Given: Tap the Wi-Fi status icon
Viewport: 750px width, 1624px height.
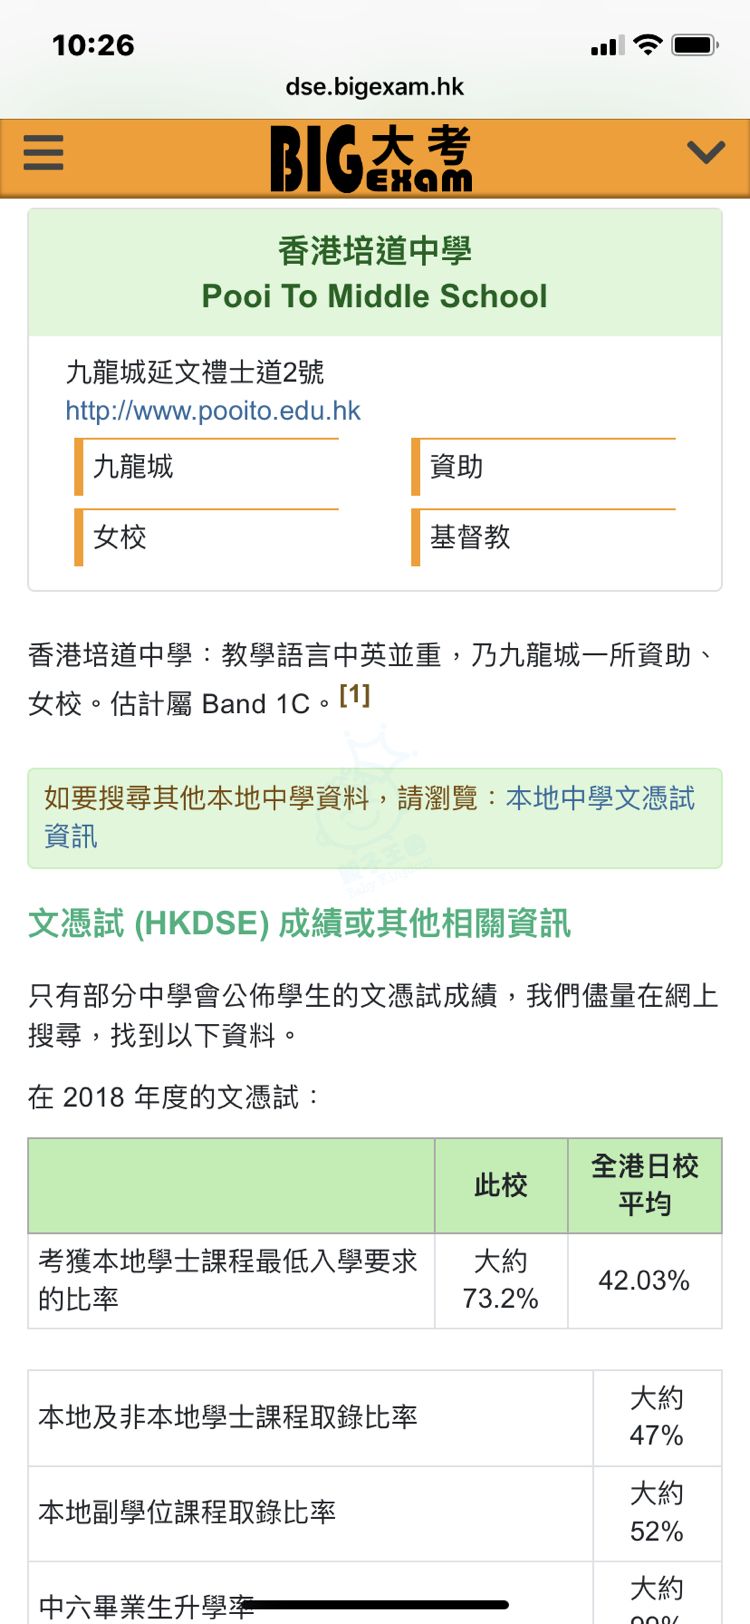Looking at the screenshot, I should pyautogui.click(x=648, y=45).
